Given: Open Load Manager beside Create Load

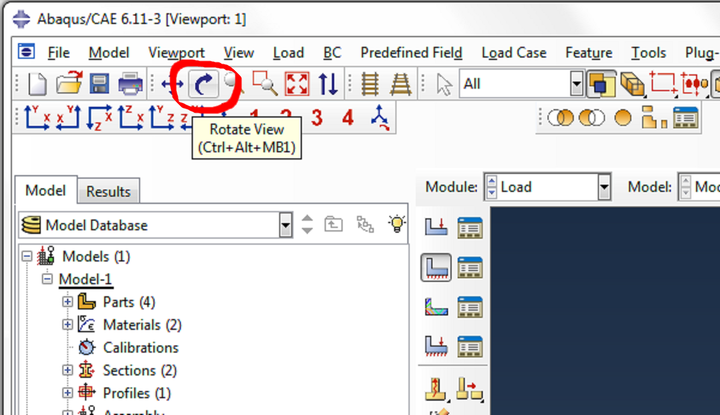Looking at the screenshot, I should click(470, 228).
